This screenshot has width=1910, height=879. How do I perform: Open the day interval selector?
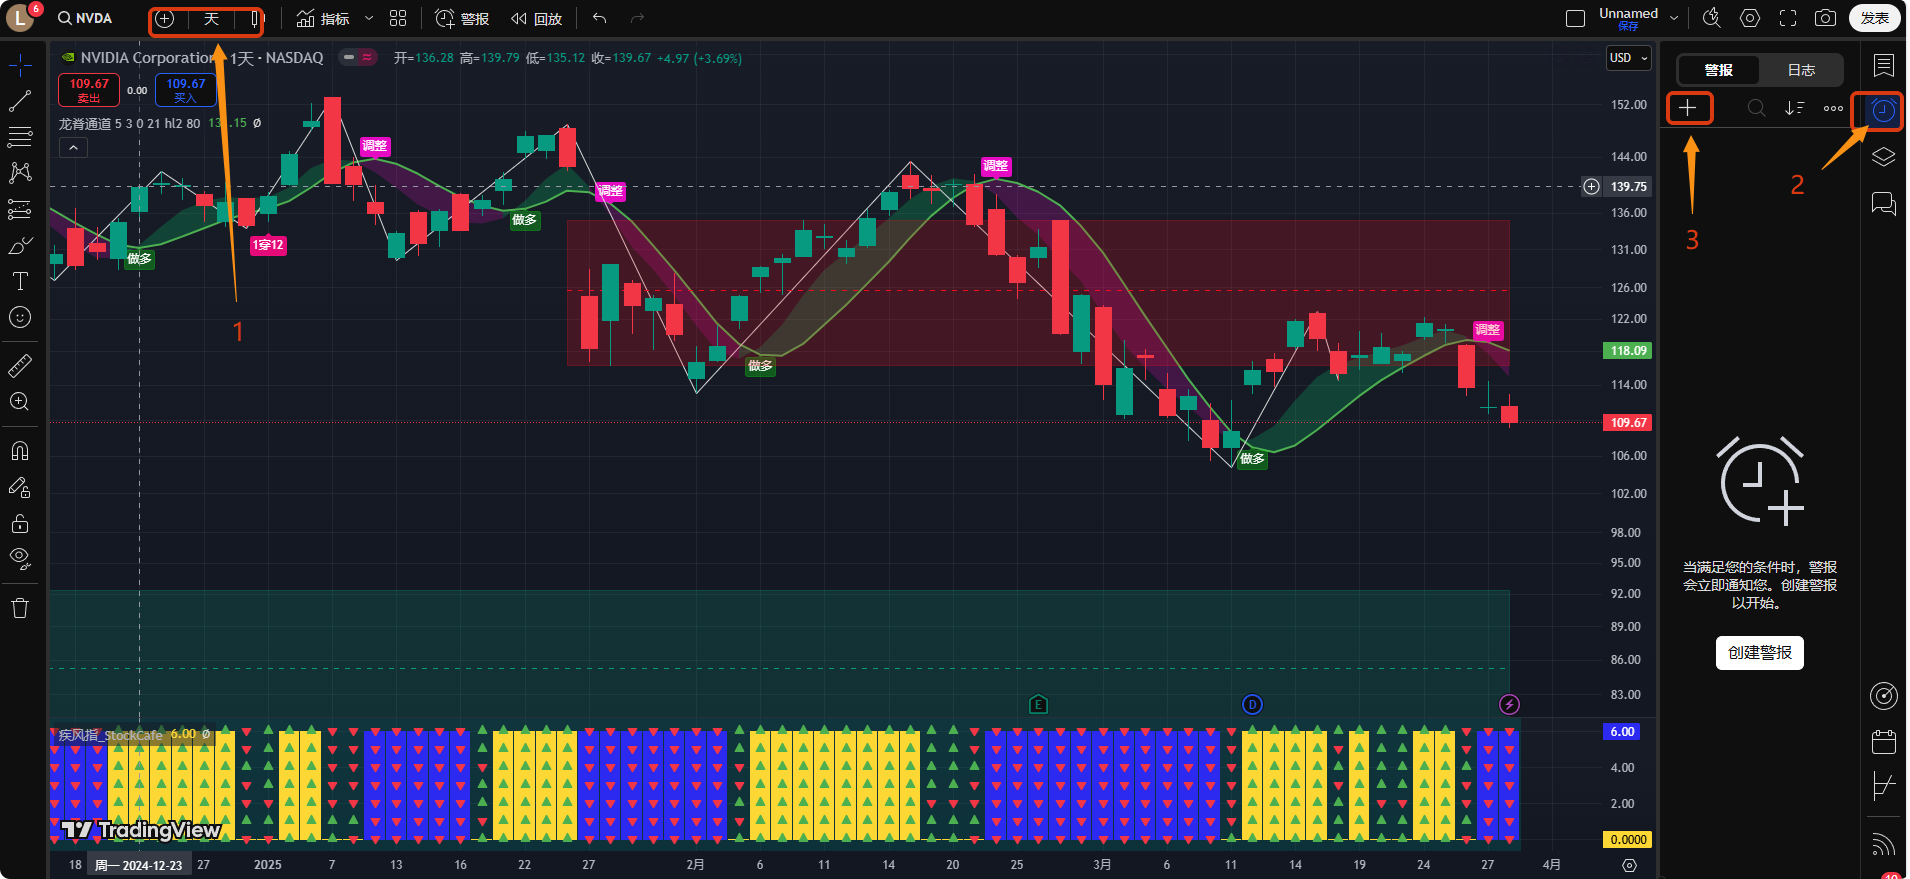[x=211, y=19]
